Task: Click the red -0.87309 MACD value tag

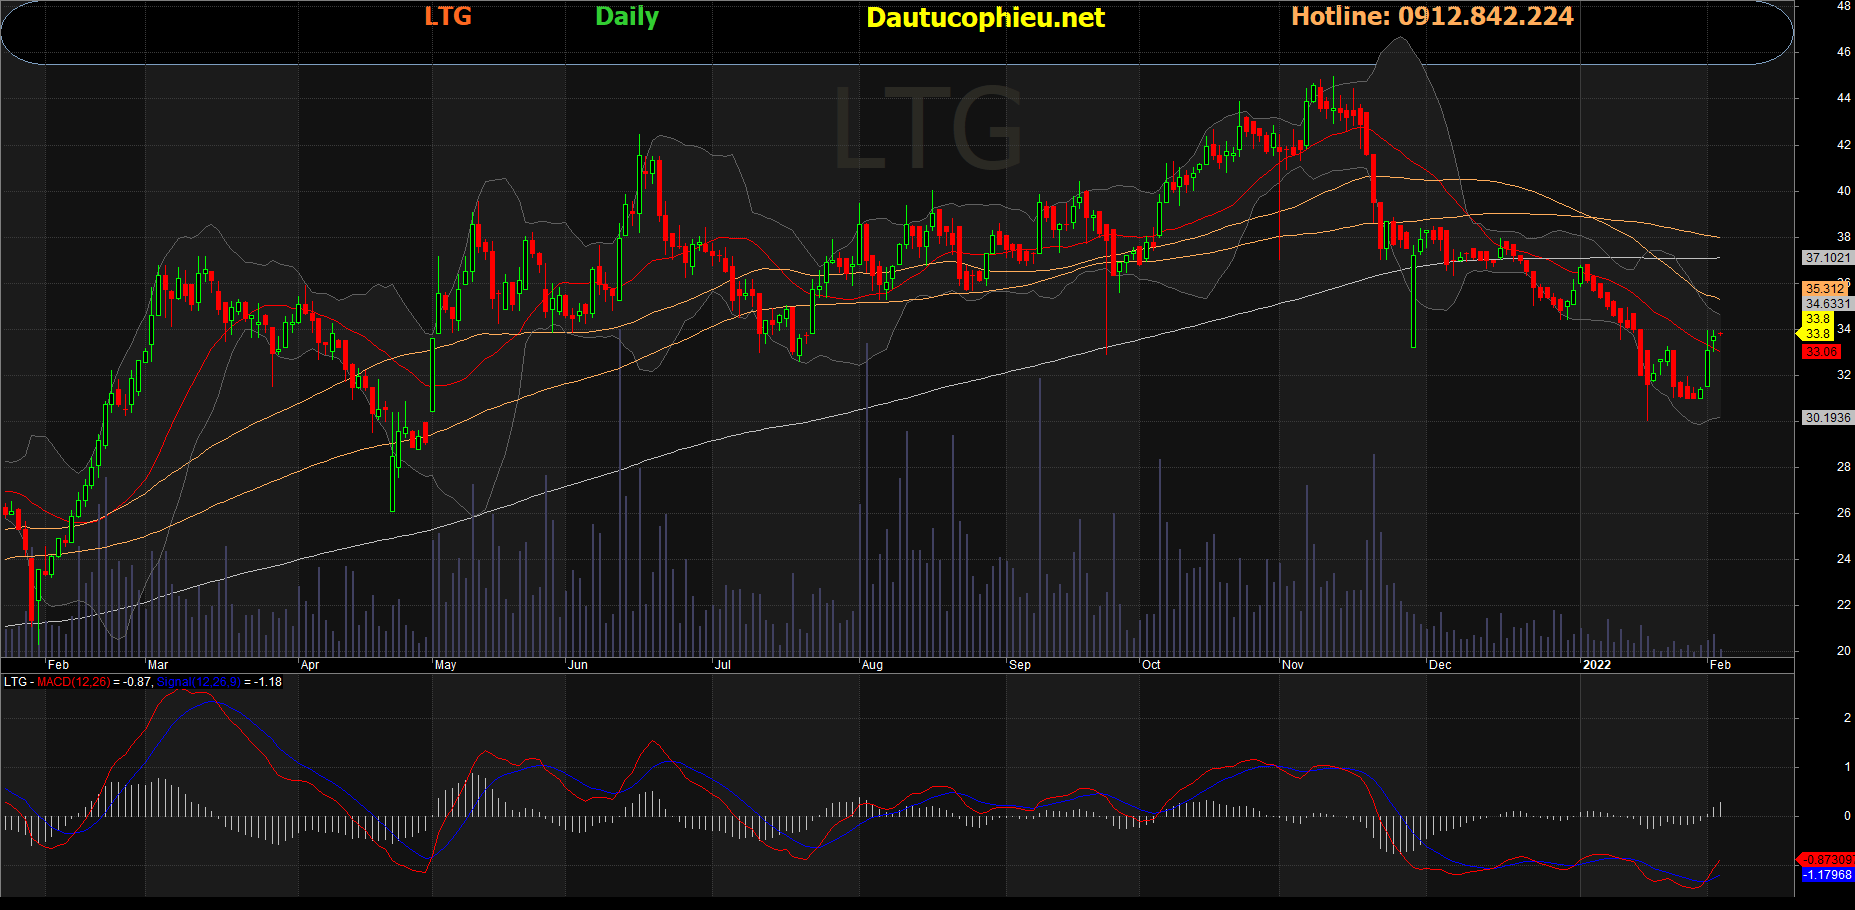Action: [1827, 860]
